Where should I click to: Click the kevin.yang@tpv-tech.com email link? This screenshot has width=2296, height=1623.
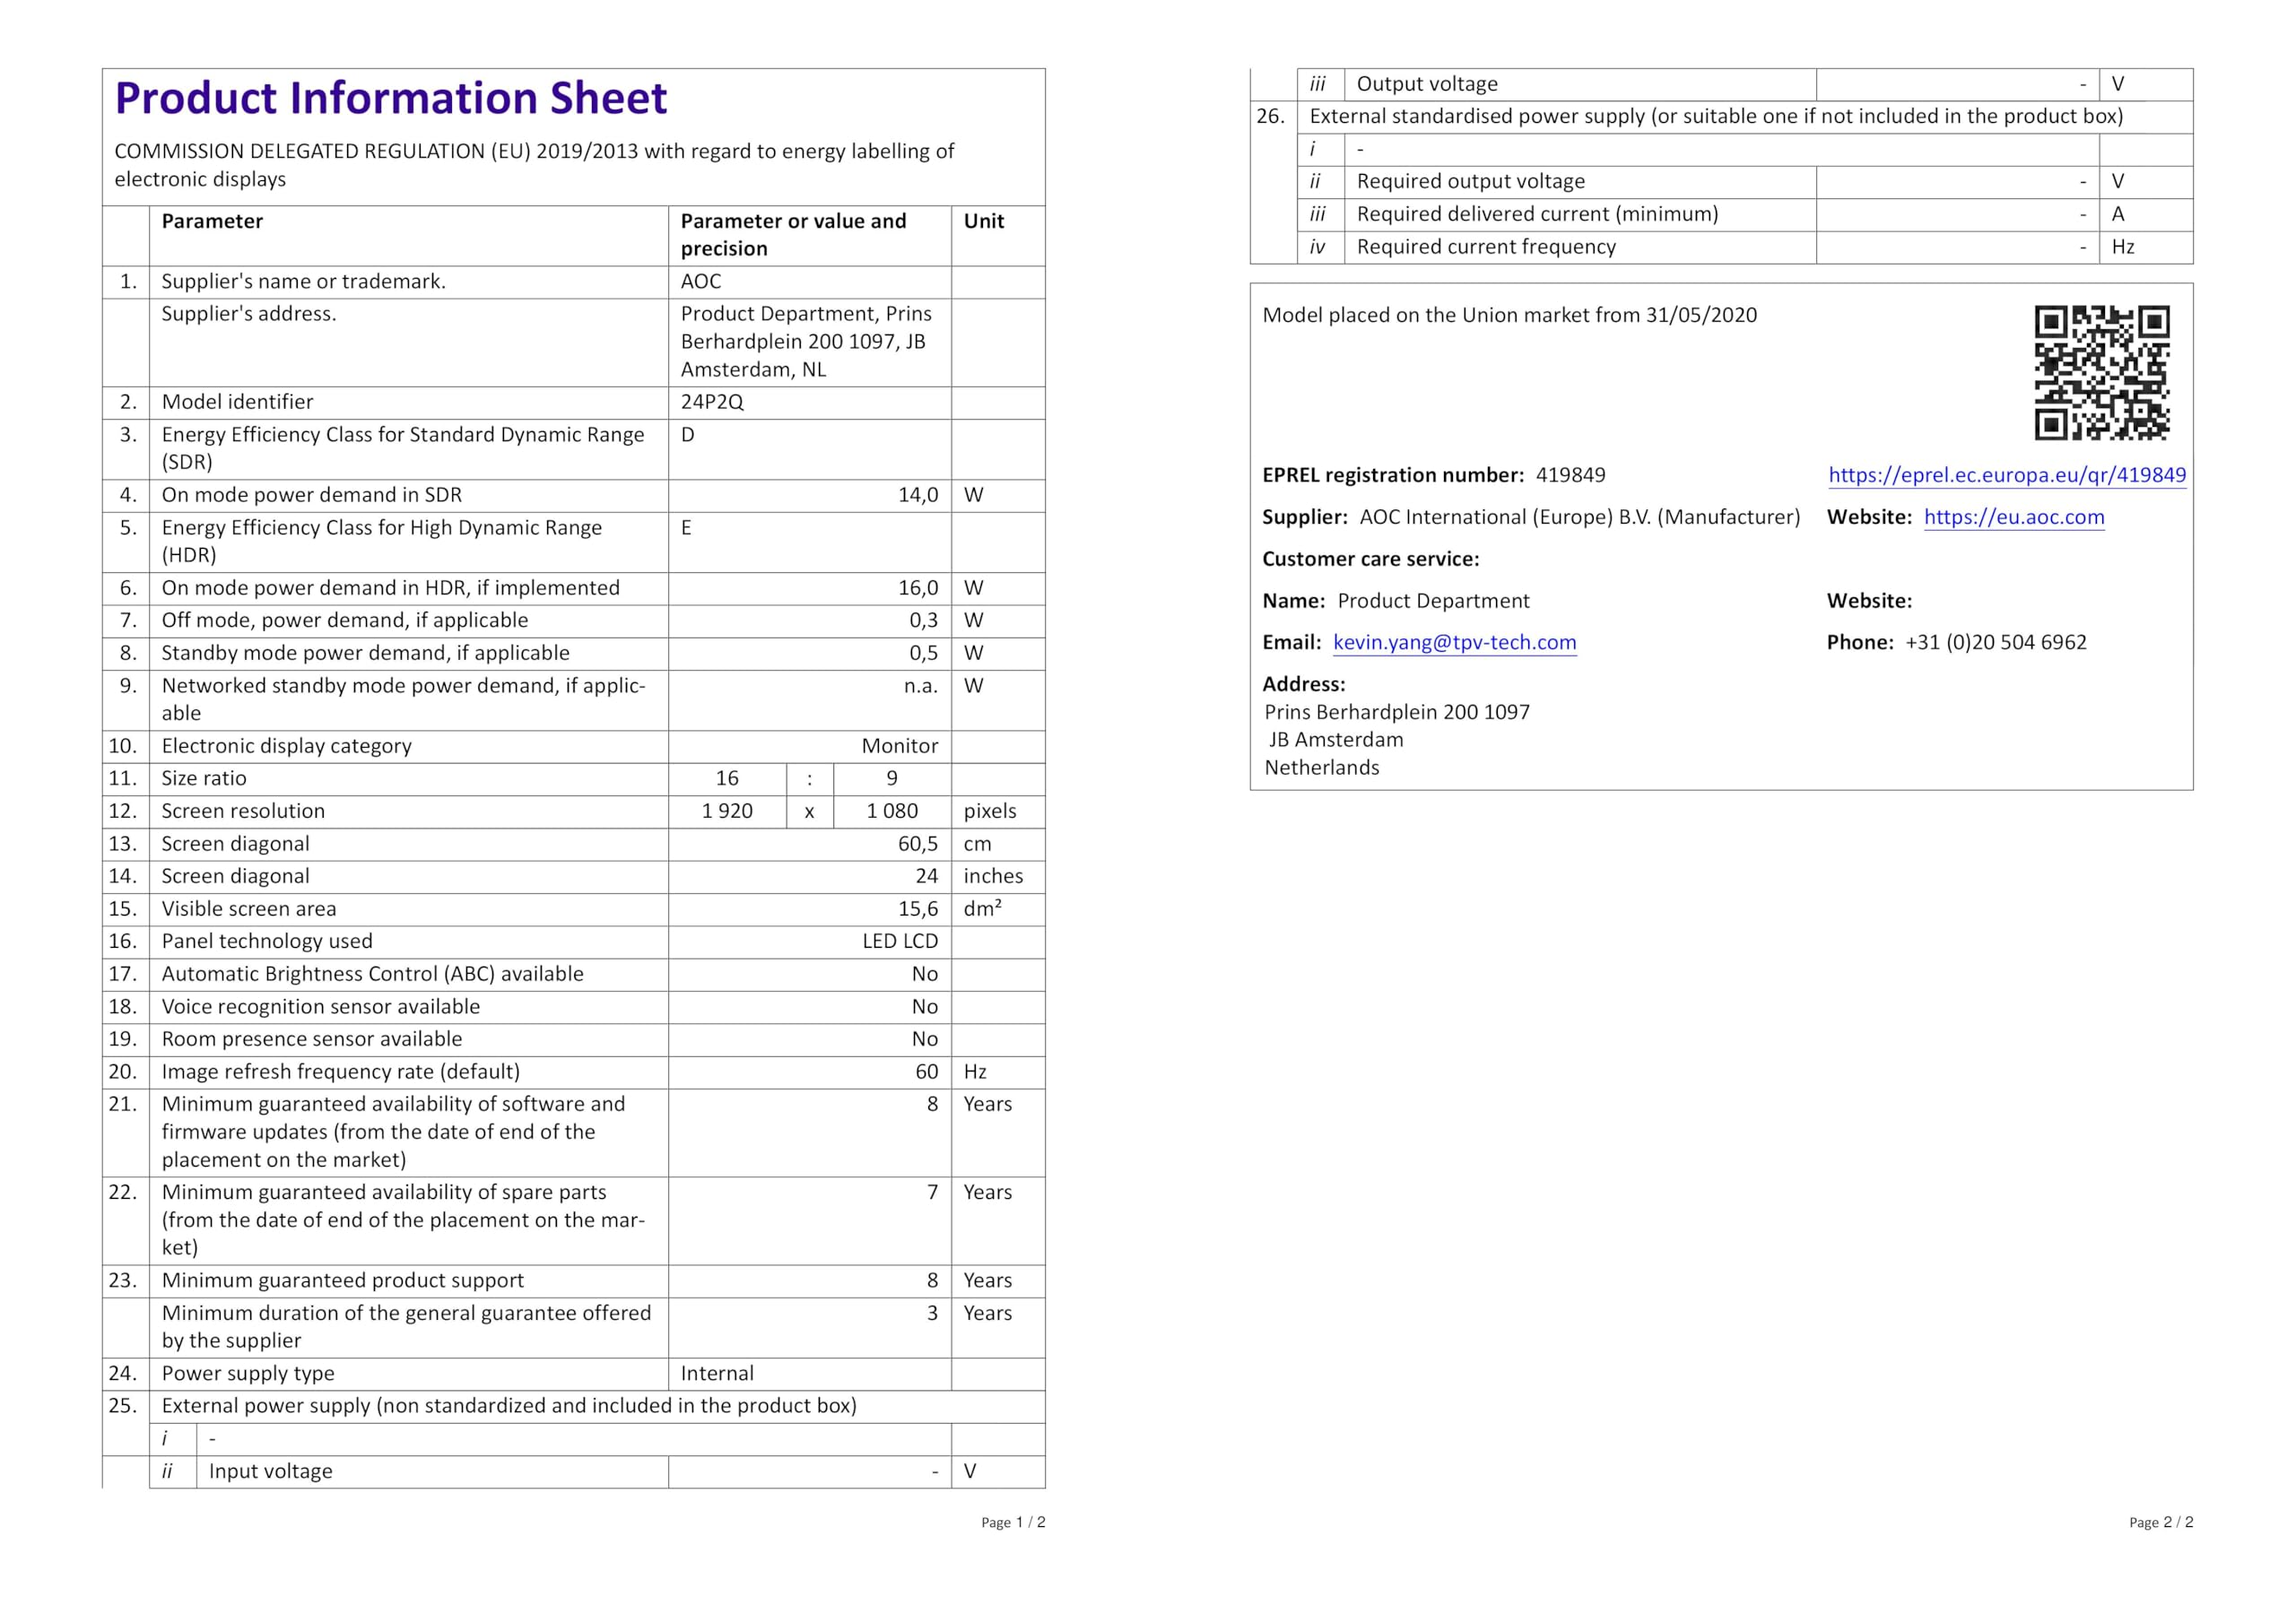1454,642
